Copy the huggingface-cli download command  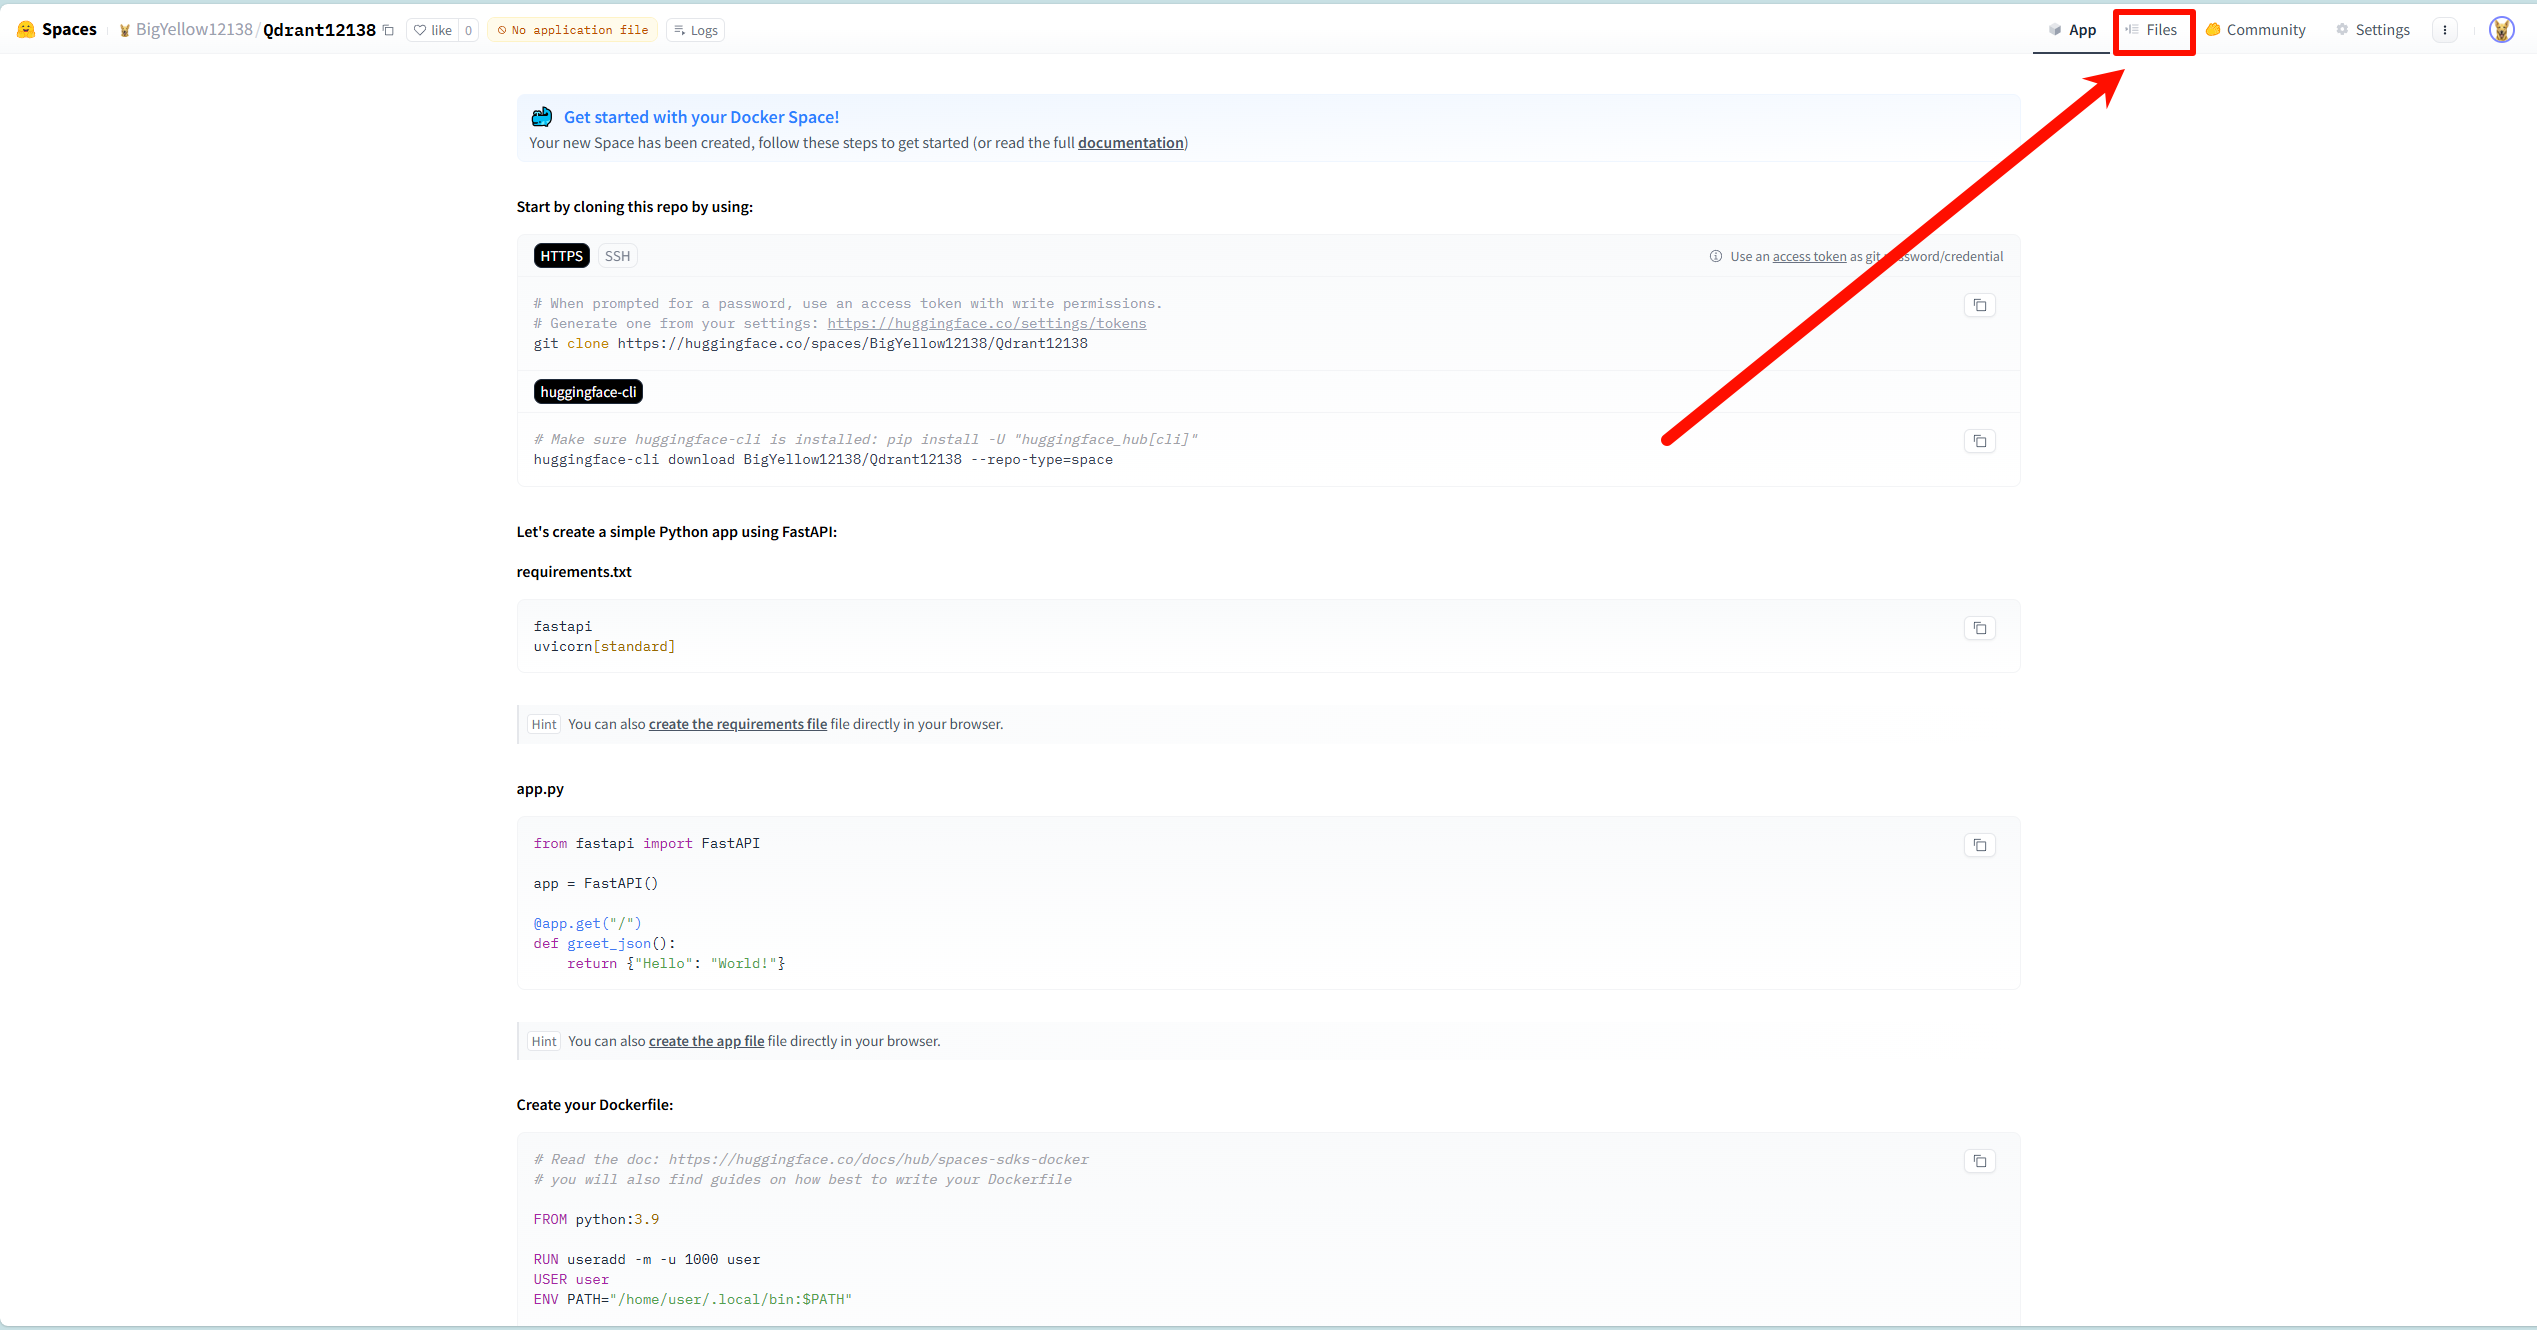click(x=1979, y=441)
